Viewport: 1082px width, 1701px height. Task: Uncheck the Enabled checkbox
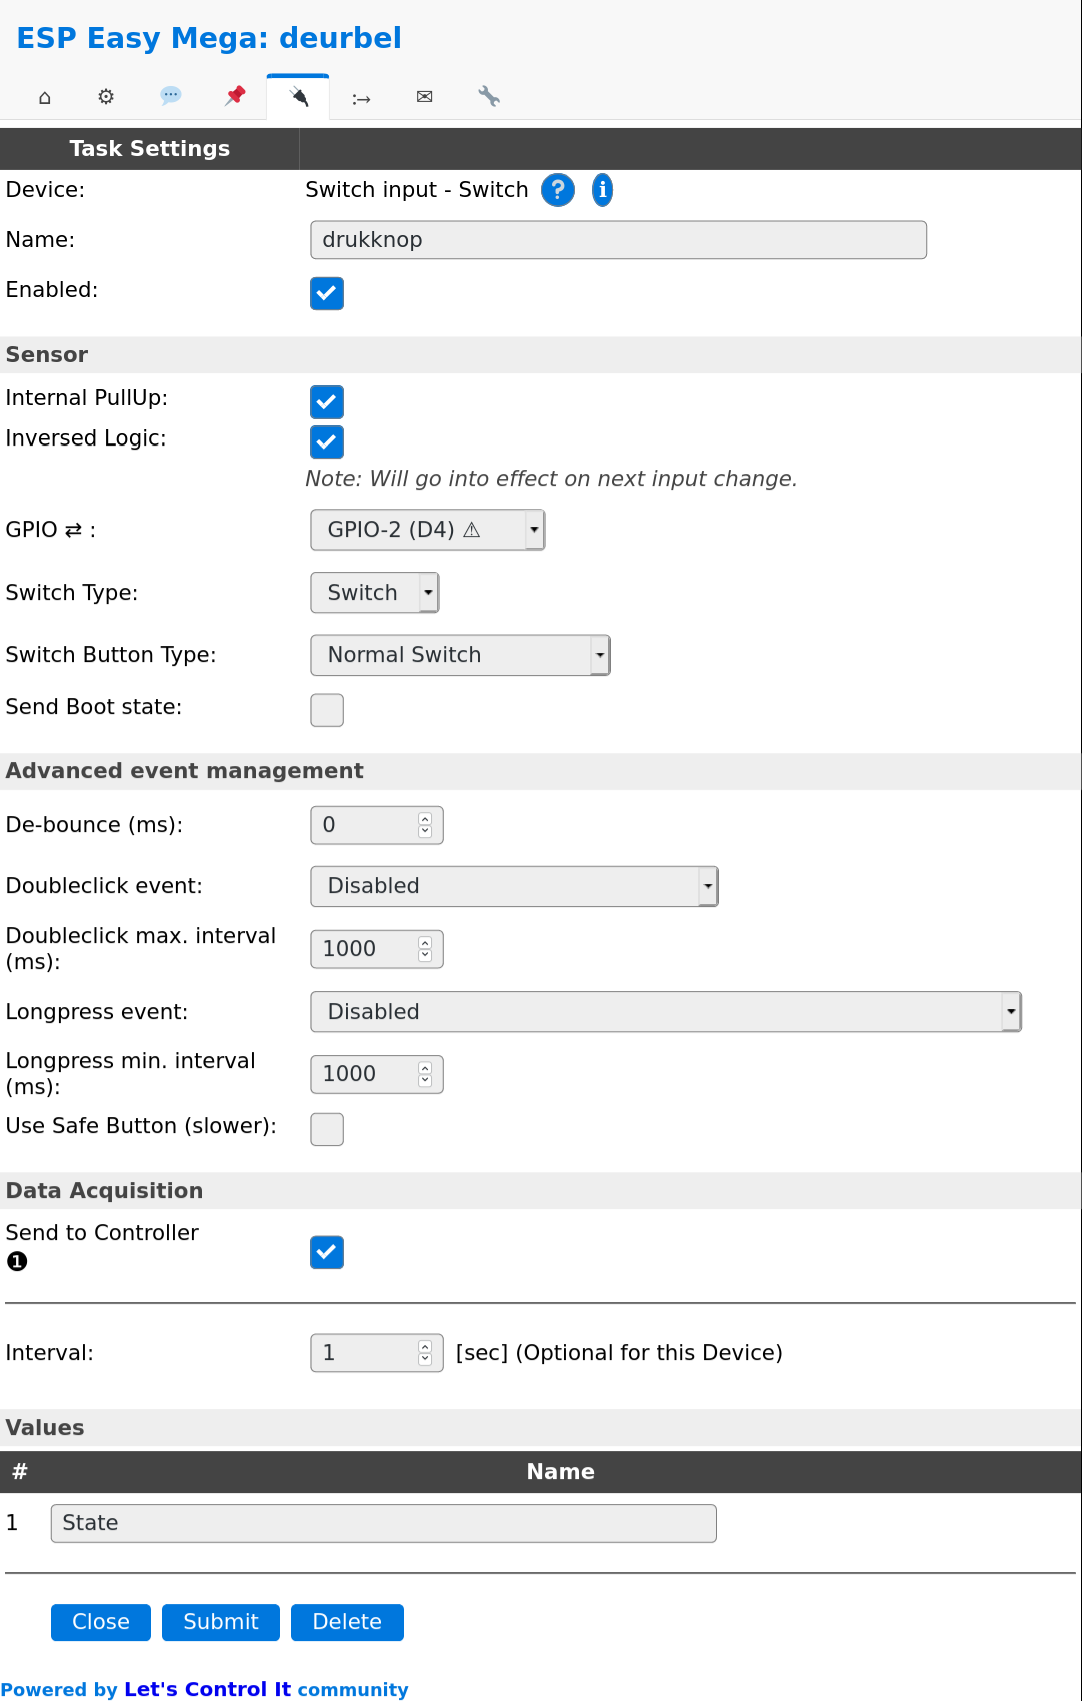tap(327, 294)
